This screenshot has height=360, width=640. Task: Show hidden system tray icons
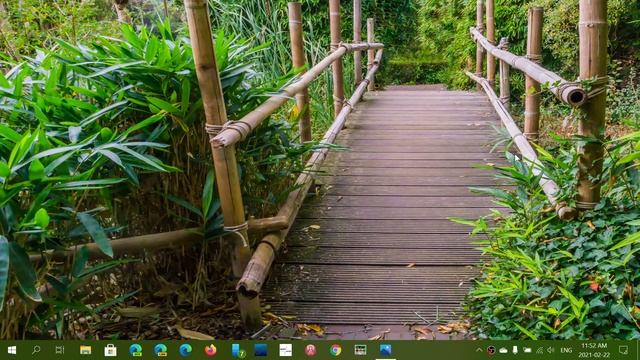coord(479,350)
